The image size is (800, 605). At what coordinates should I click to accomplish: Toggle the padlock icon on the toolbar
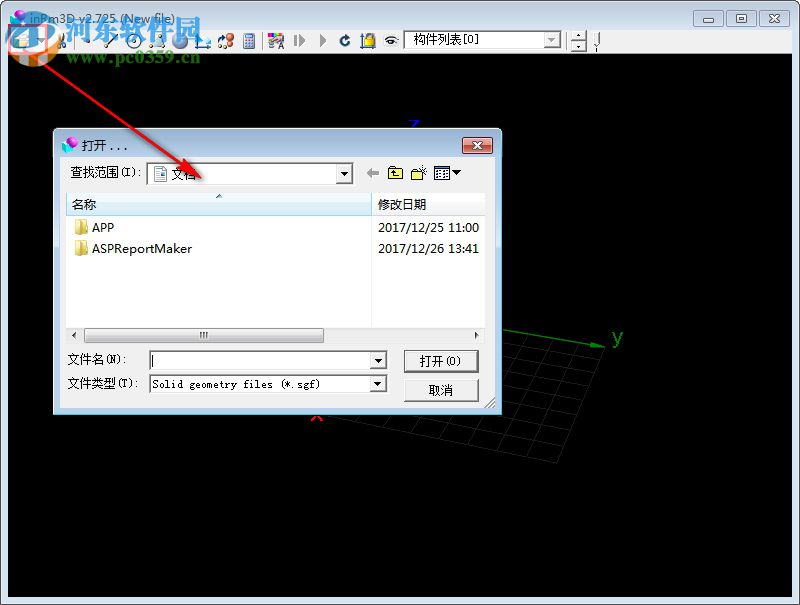[367, 41]
